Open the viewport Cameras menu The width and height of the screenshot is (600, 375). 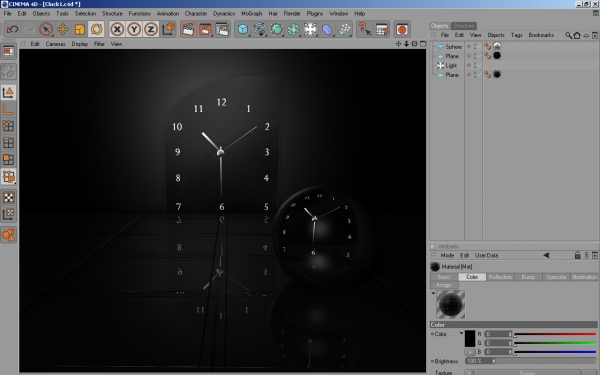pyautogui.click(x=55, y=44)
